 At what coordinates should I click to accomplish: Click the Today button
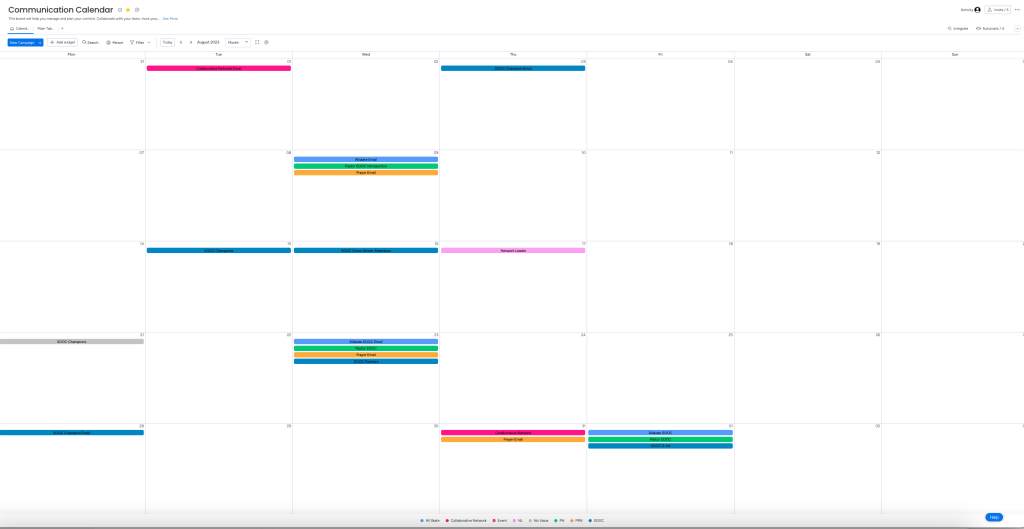pos(167,42)
